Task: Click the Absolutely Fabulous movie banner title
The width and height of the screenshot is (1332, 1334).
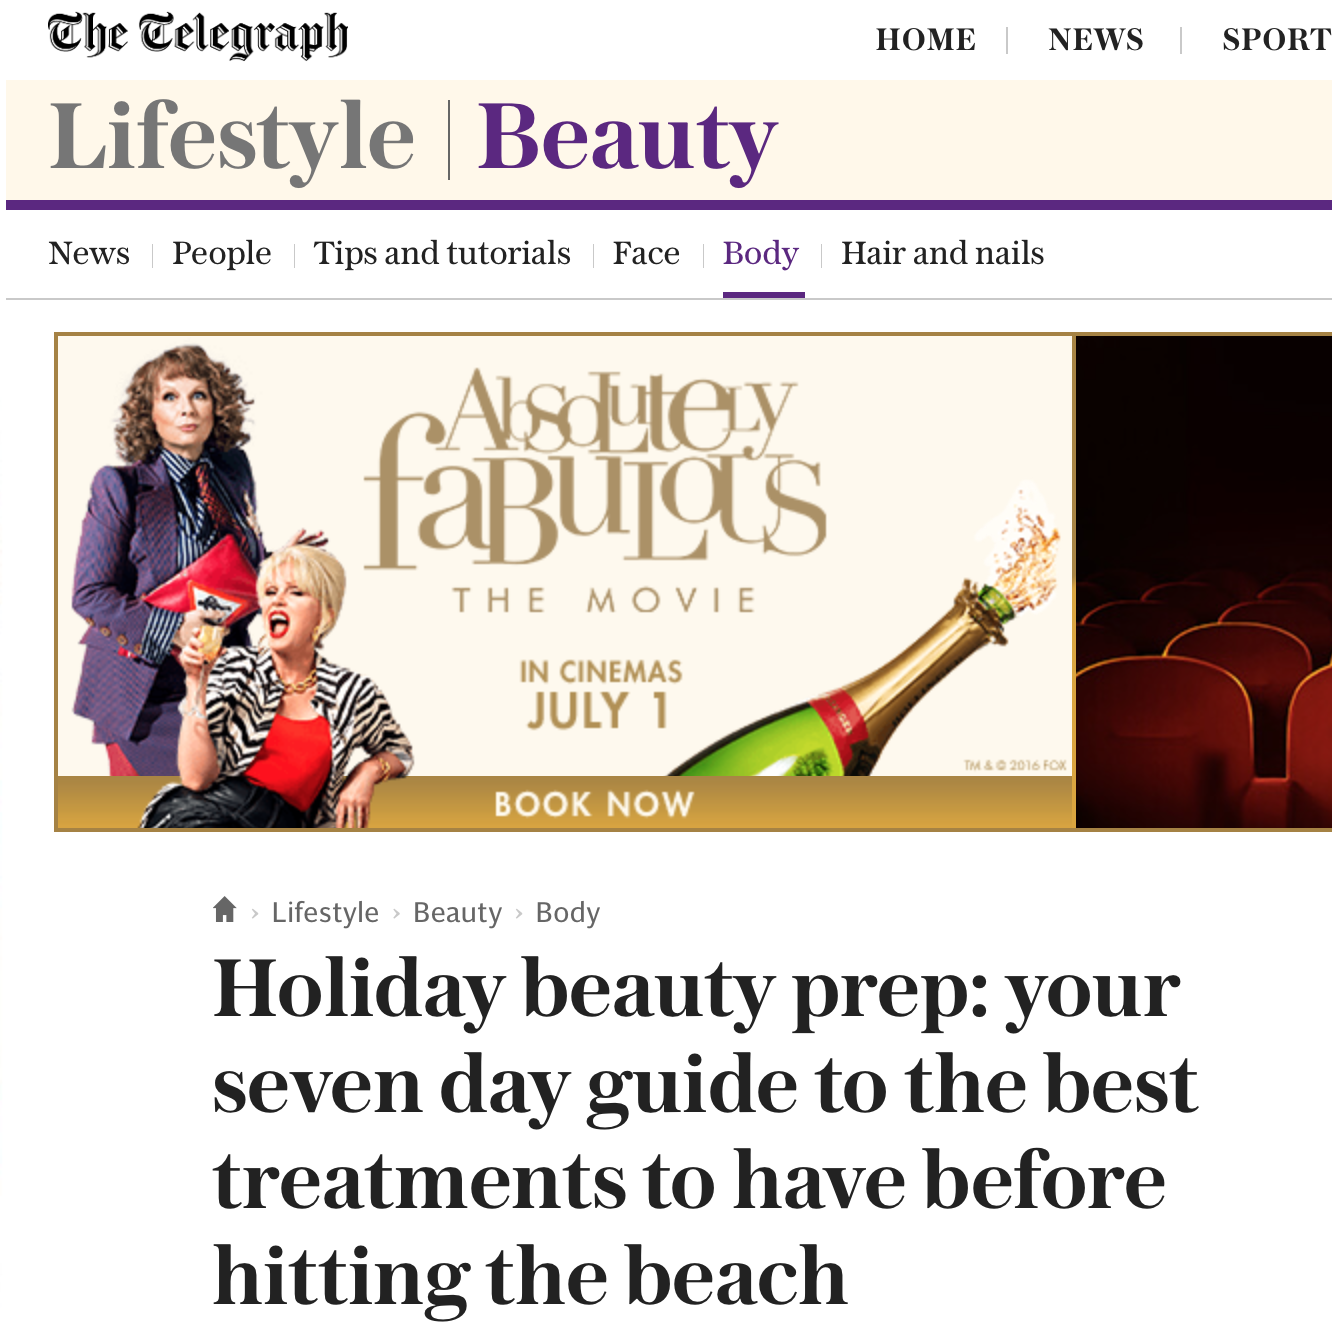Action: 596,470
